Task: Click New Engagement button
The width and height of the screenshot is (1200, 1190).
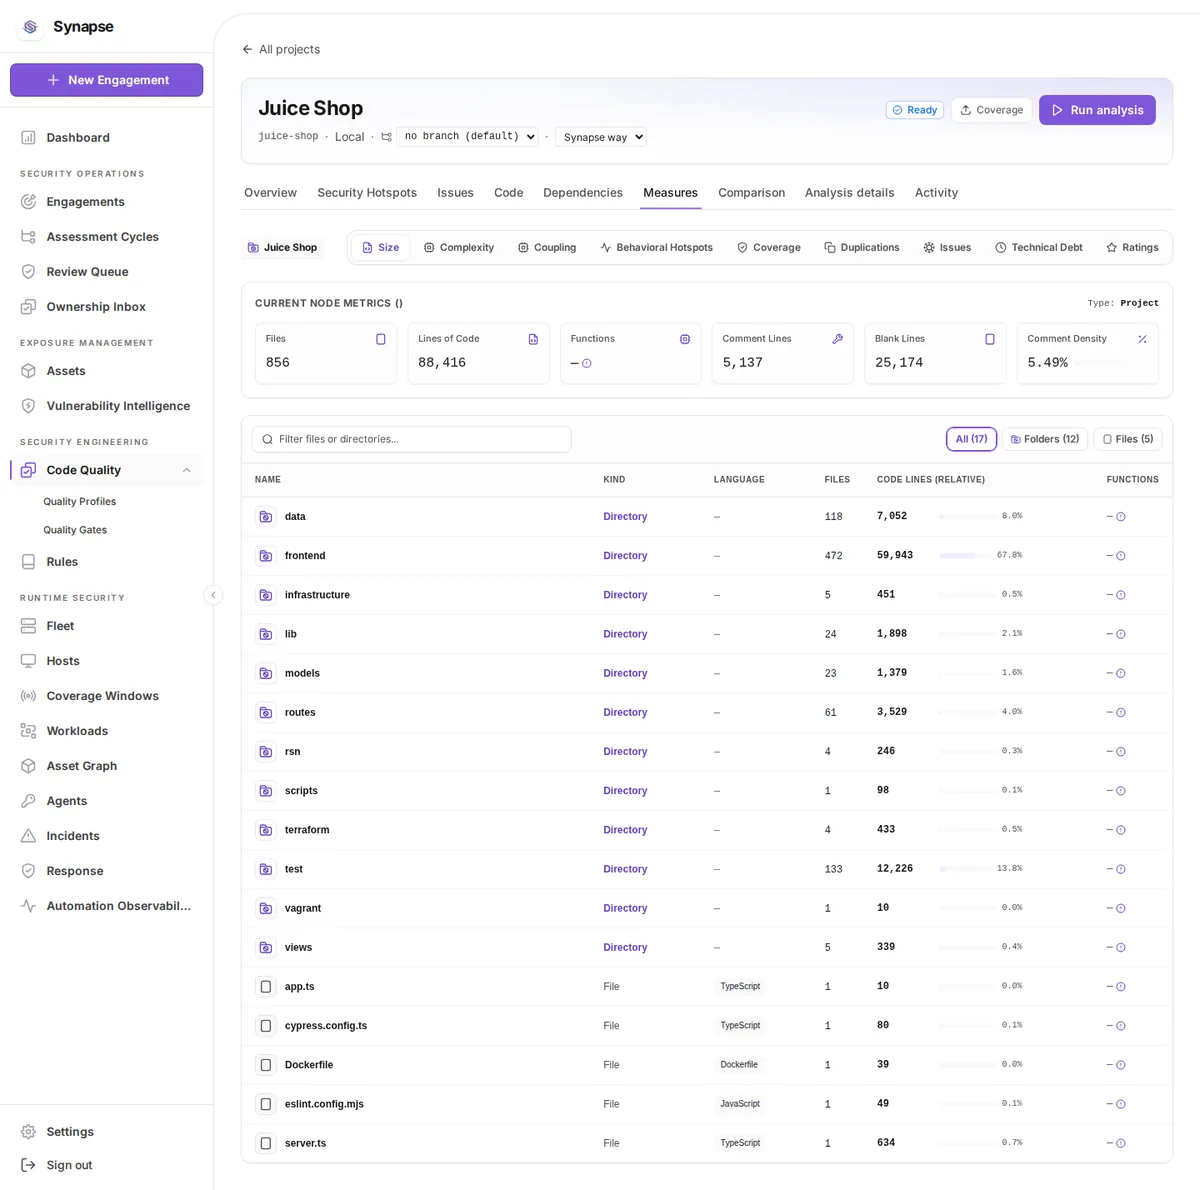Action: 107,80
